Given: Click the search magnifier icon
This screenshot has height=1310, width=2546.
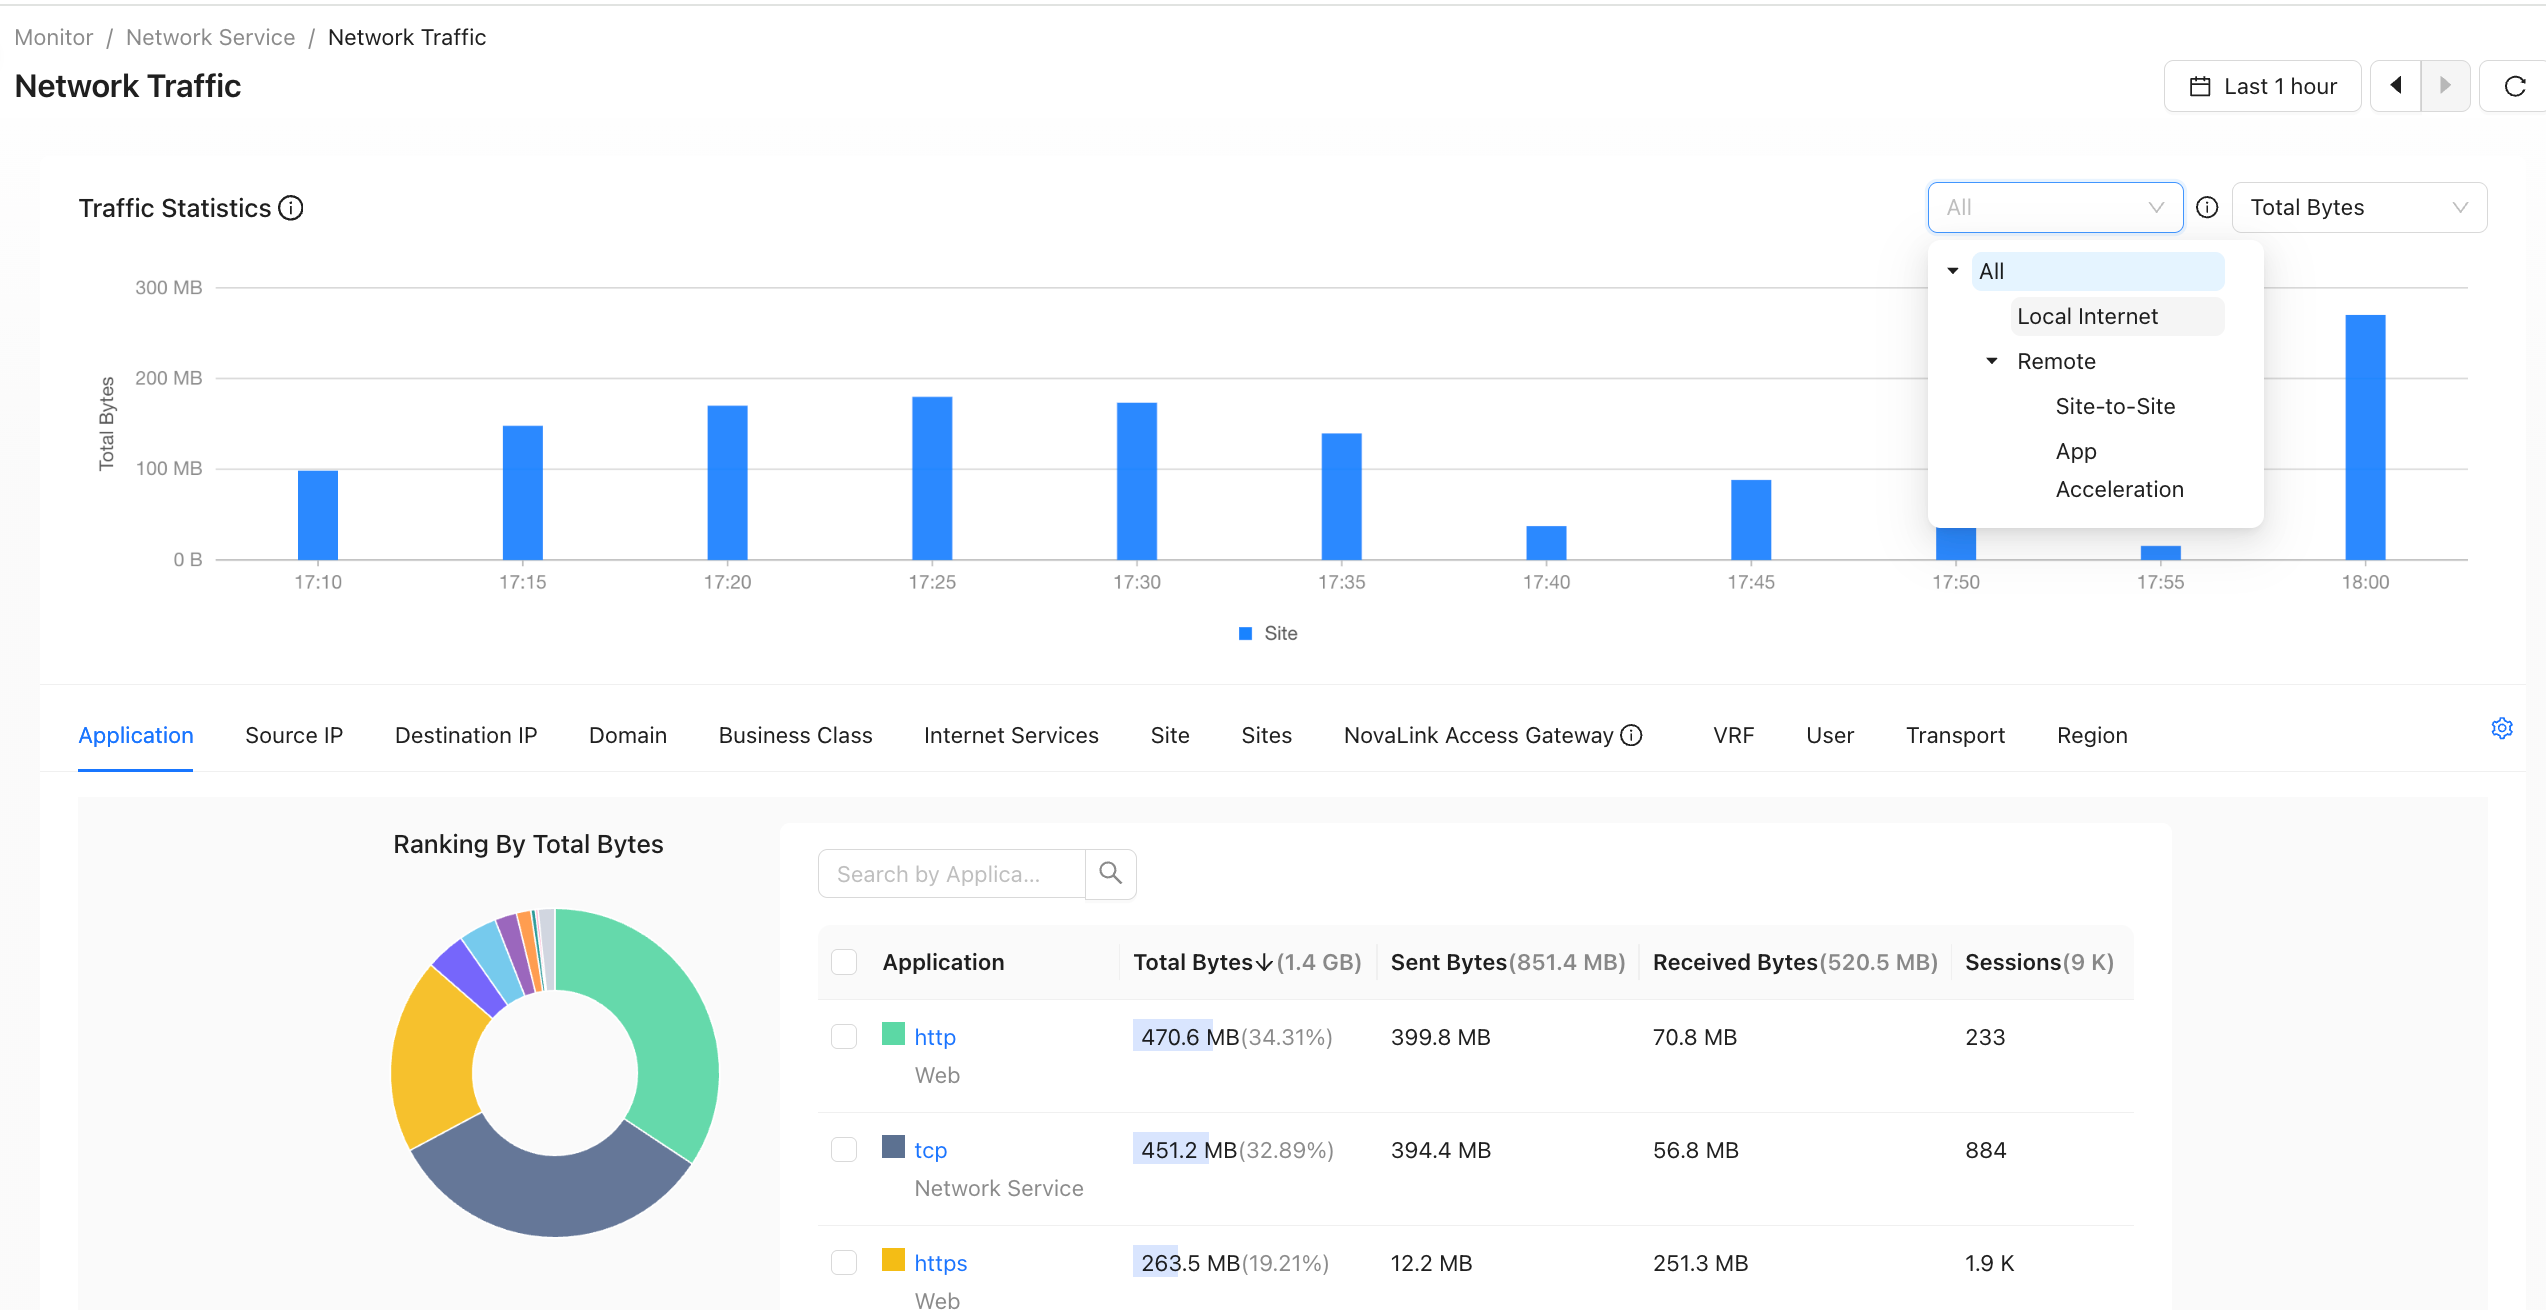Looking at the screenshot, I should pos(1110,874).
